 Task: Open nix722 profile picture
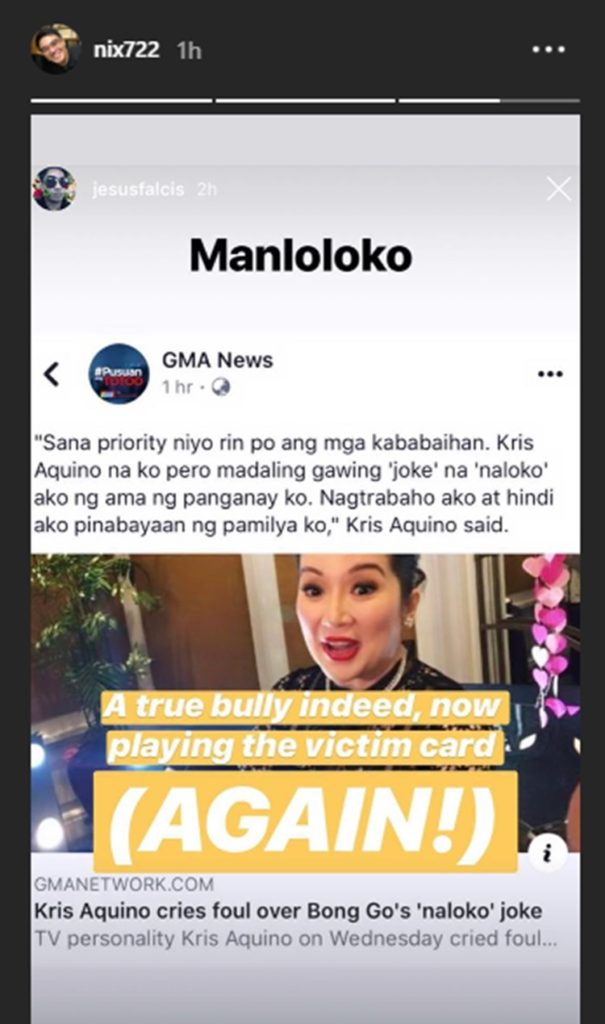(x=56, y=49)
